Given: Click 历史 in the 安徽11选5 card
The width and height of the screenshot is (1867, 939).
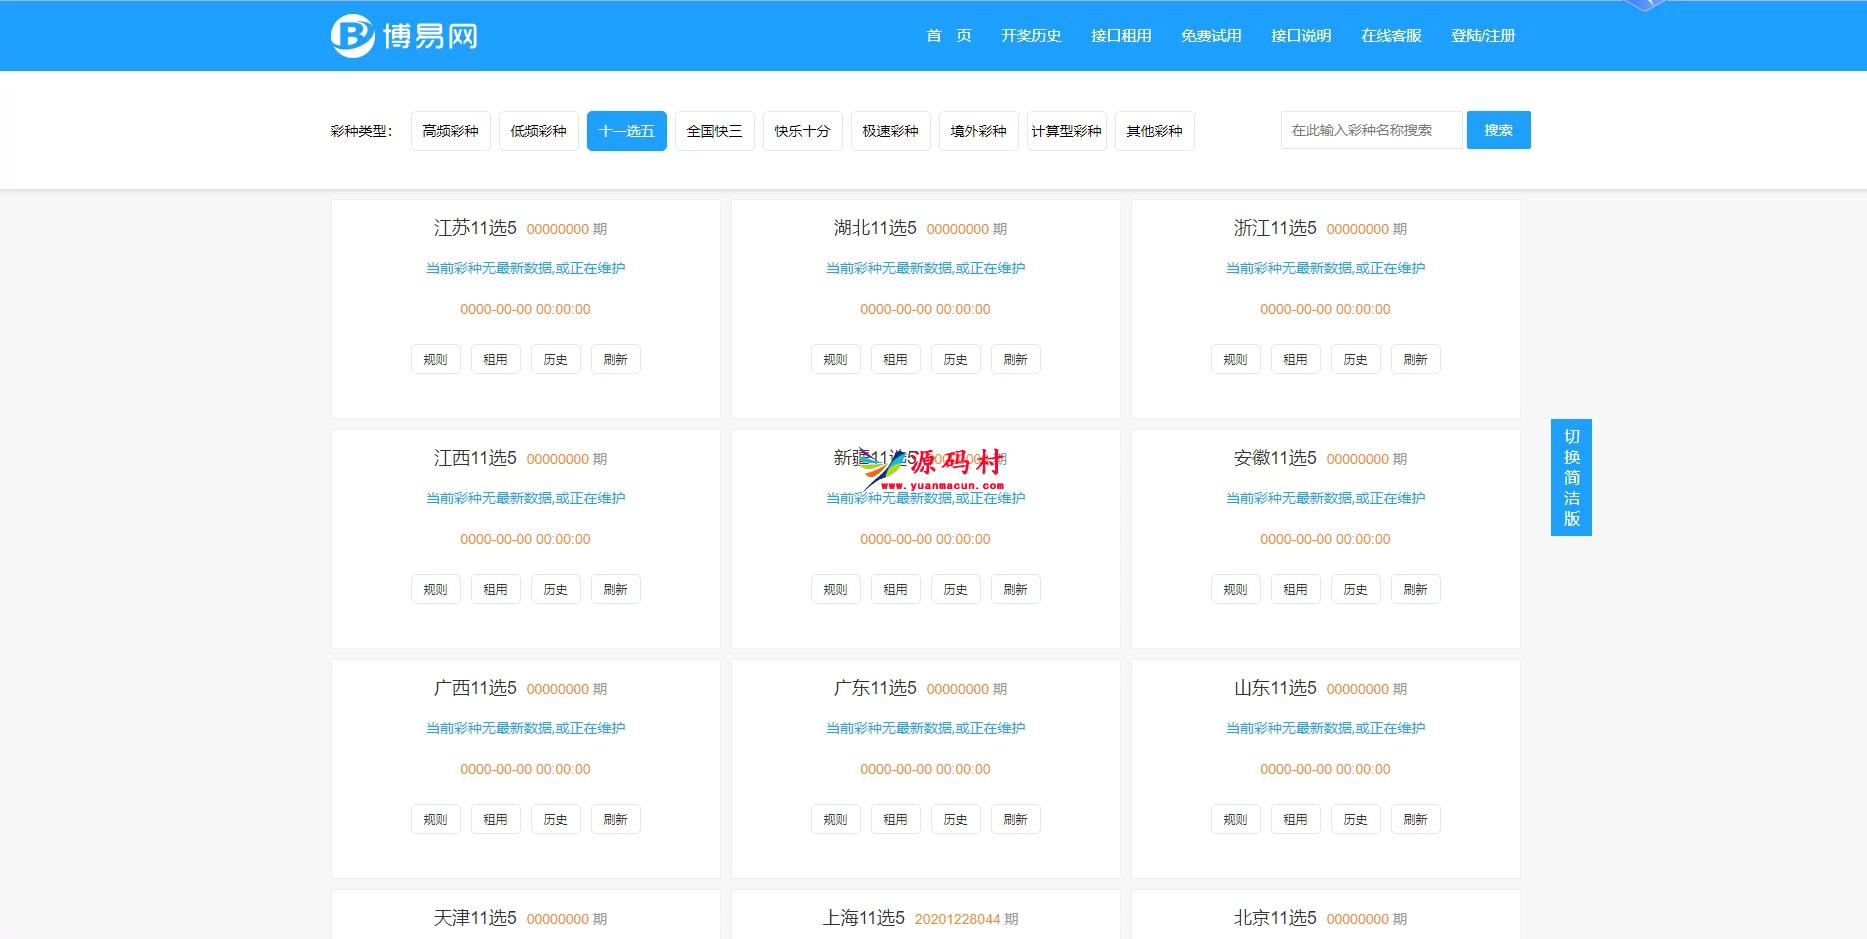Looking at the screenshot, I should pyautogui.click(x=1355, y=590).
